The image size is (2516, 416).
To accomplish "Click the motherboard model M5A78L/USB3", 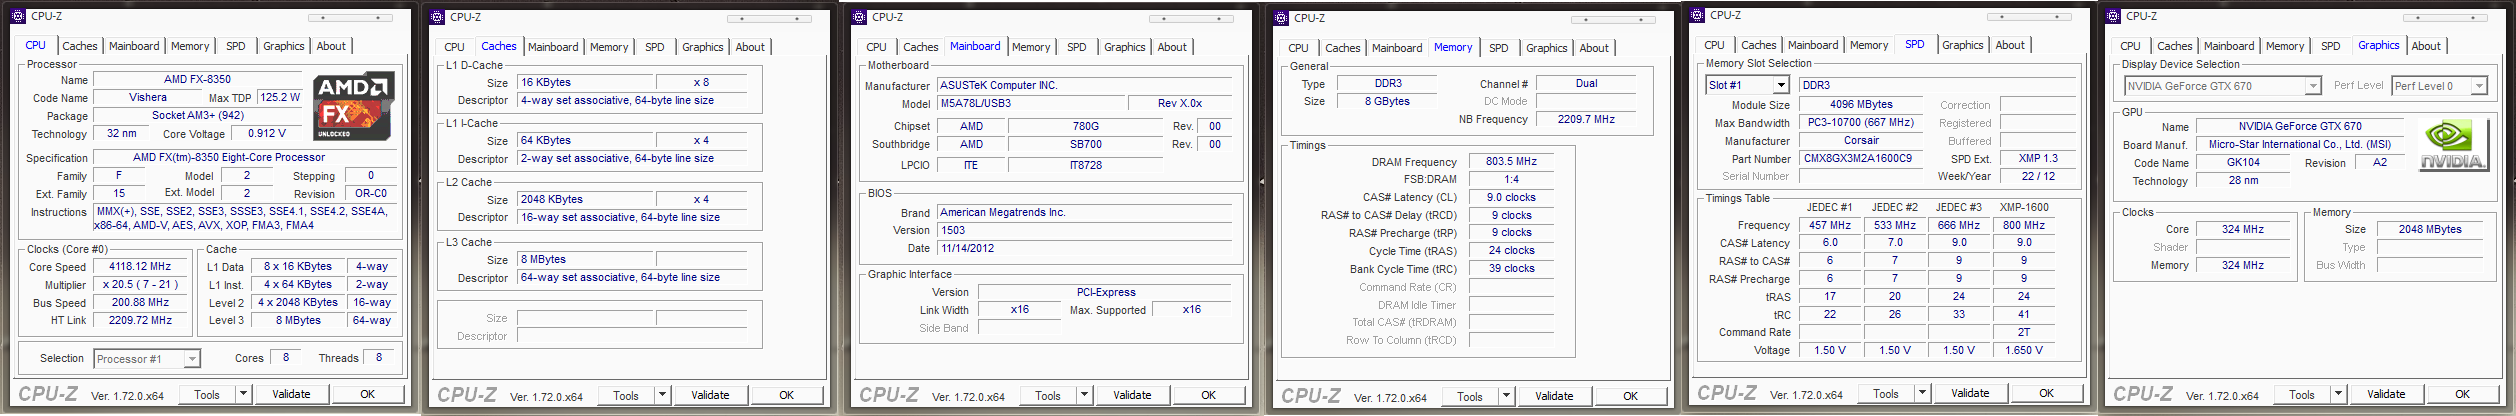I will pyautogui.click(x=1031, y=103).
